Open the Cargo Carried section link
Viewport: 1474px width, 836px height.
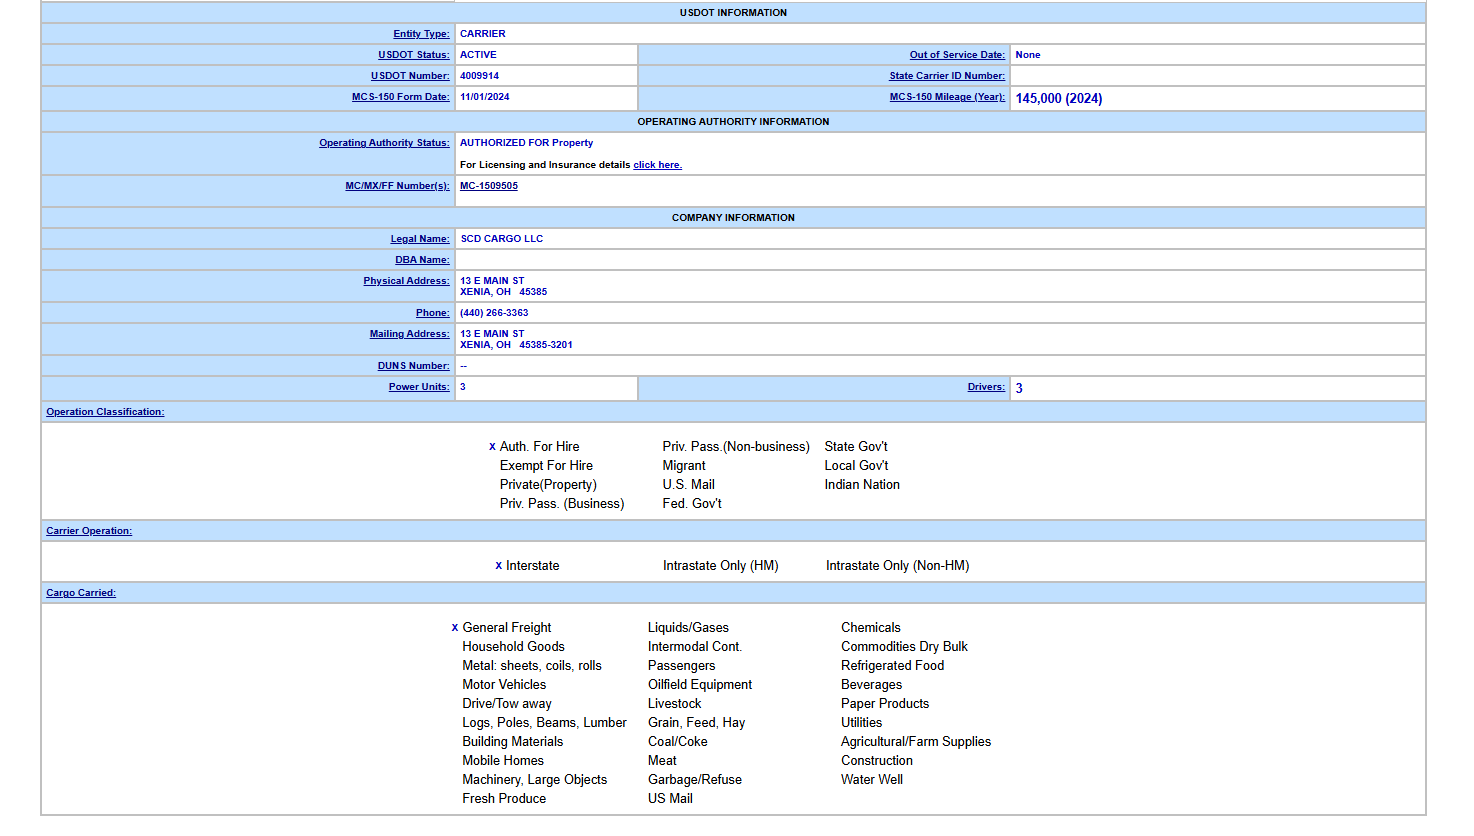(81, 593)
